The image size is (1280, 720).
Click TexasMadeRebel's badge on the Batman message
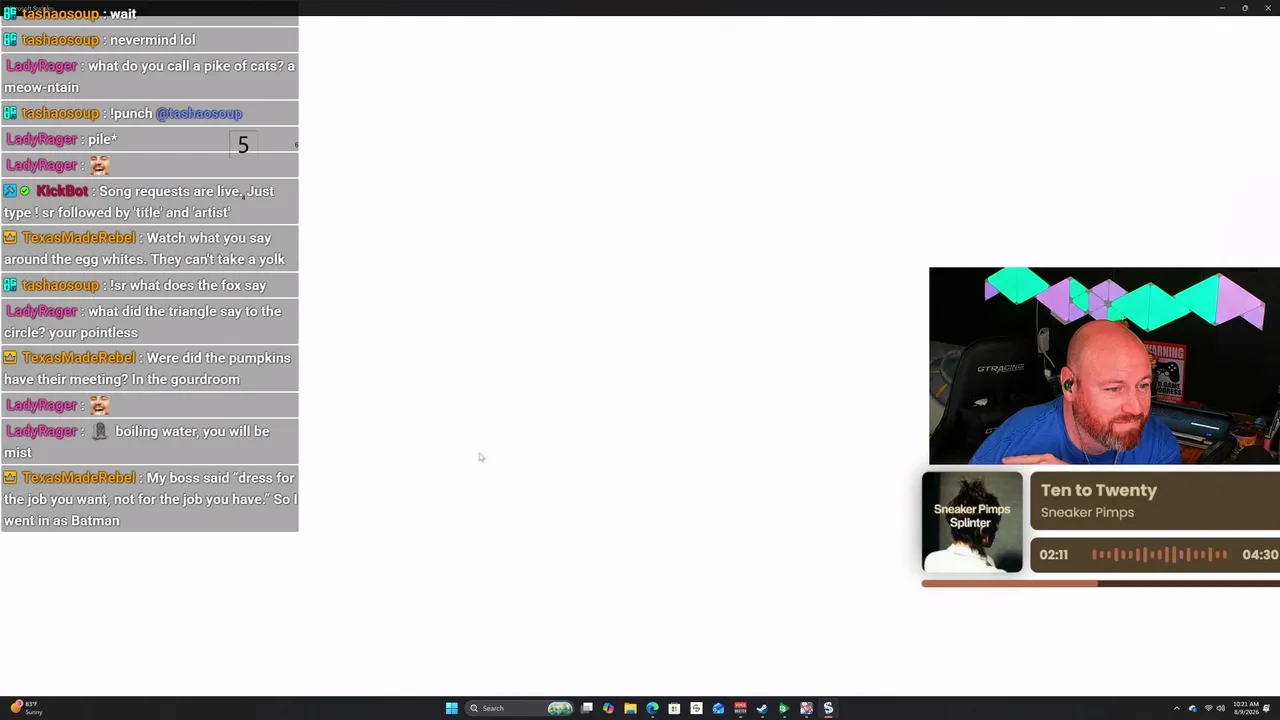point(10,478)
